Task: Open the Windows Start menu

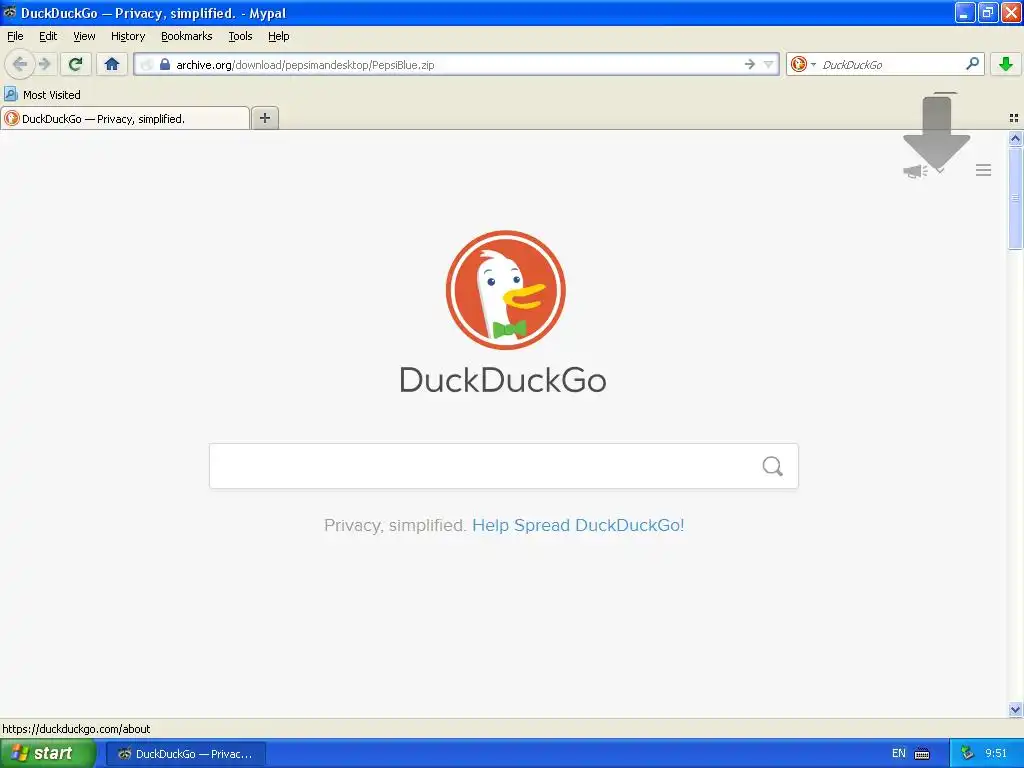Action: click(48, 753)
